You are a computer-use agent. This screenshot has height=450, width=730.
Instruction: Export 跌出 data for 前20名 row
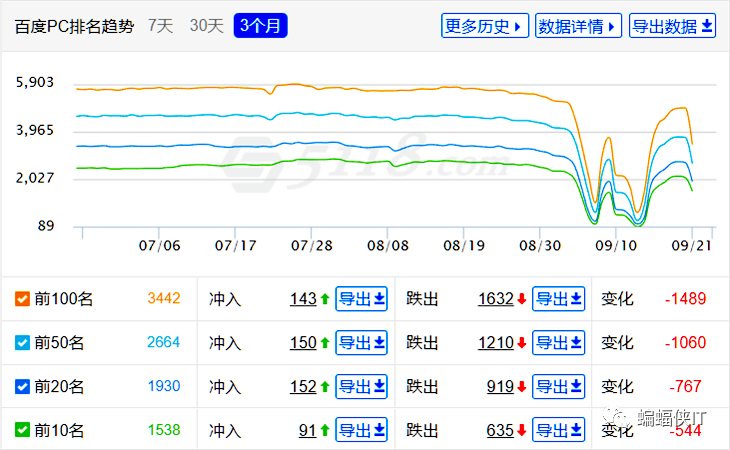558,386
